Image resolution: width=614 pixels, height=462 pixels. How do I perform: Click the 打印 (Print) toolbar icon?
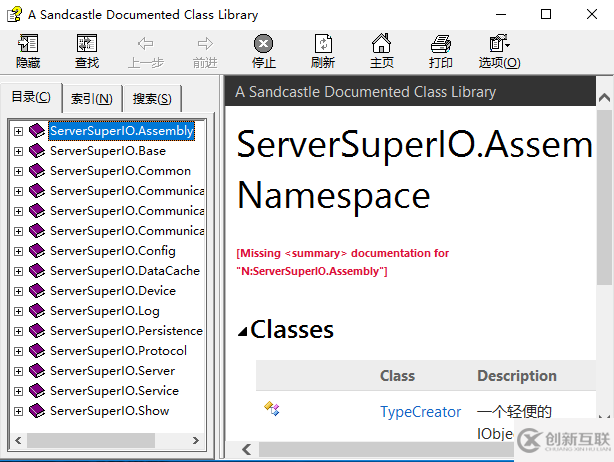click(441, 43)
